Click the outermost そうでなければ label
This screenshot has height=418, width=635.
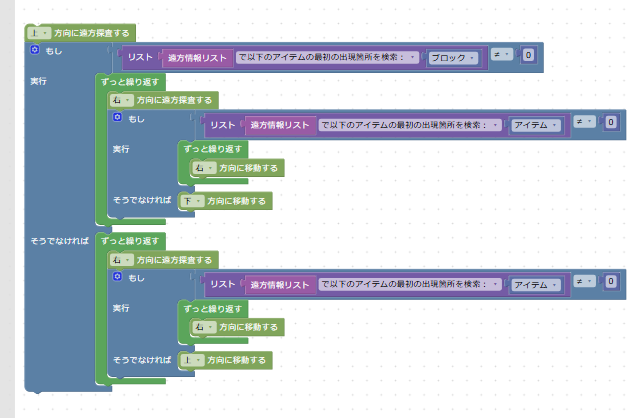[60, 241]
